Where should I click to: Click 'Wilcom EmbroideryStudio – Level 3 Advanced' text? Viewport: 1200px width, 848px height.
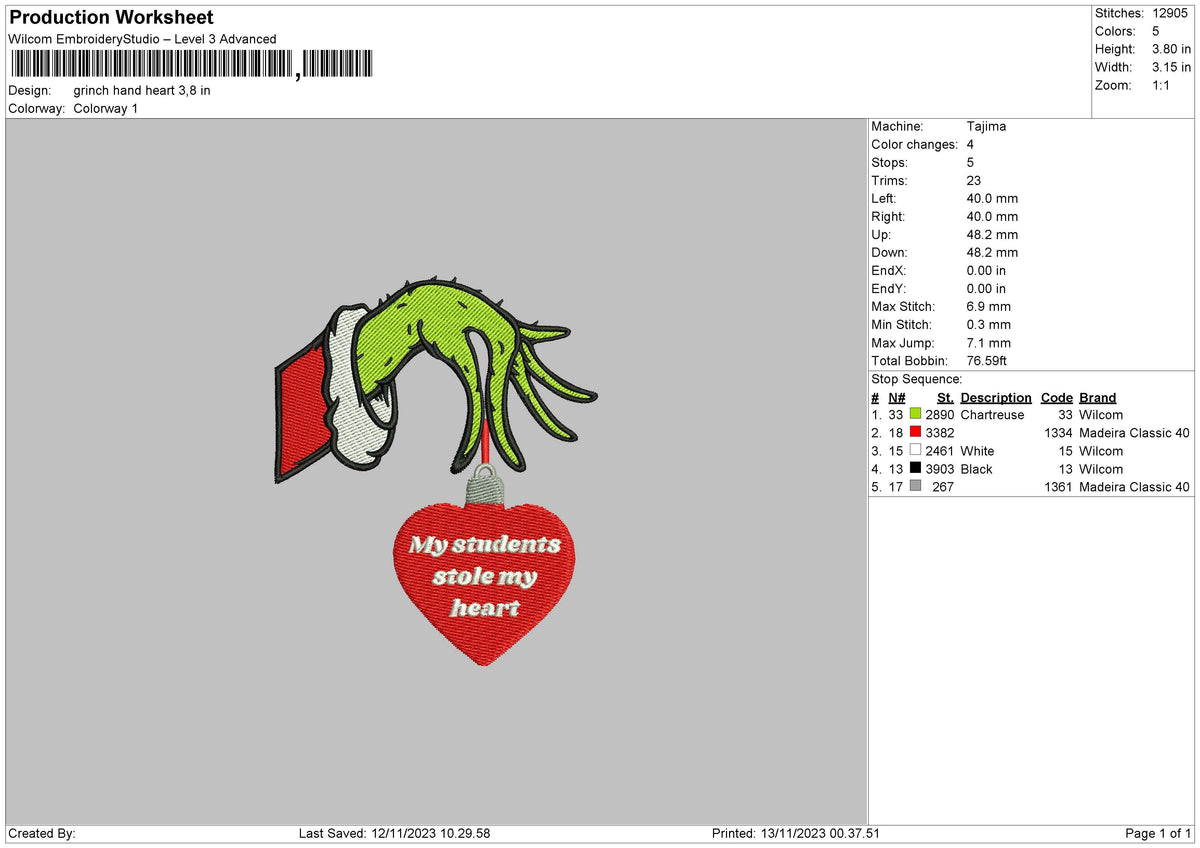pos(142,39)
